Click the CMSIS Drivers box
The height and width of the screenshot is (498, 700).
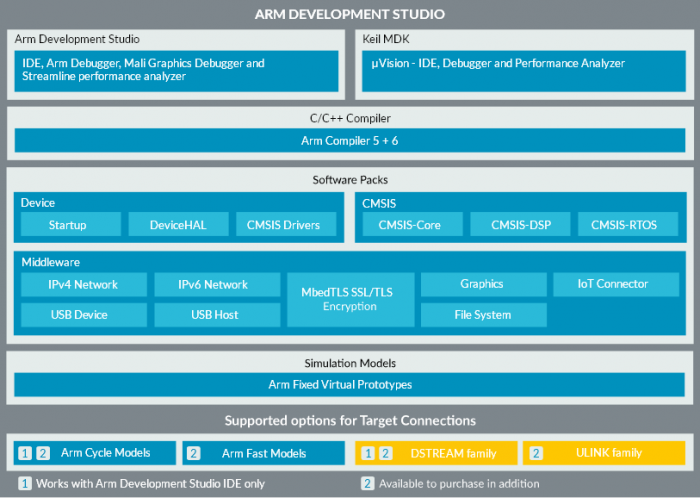[x=284, y=224]
